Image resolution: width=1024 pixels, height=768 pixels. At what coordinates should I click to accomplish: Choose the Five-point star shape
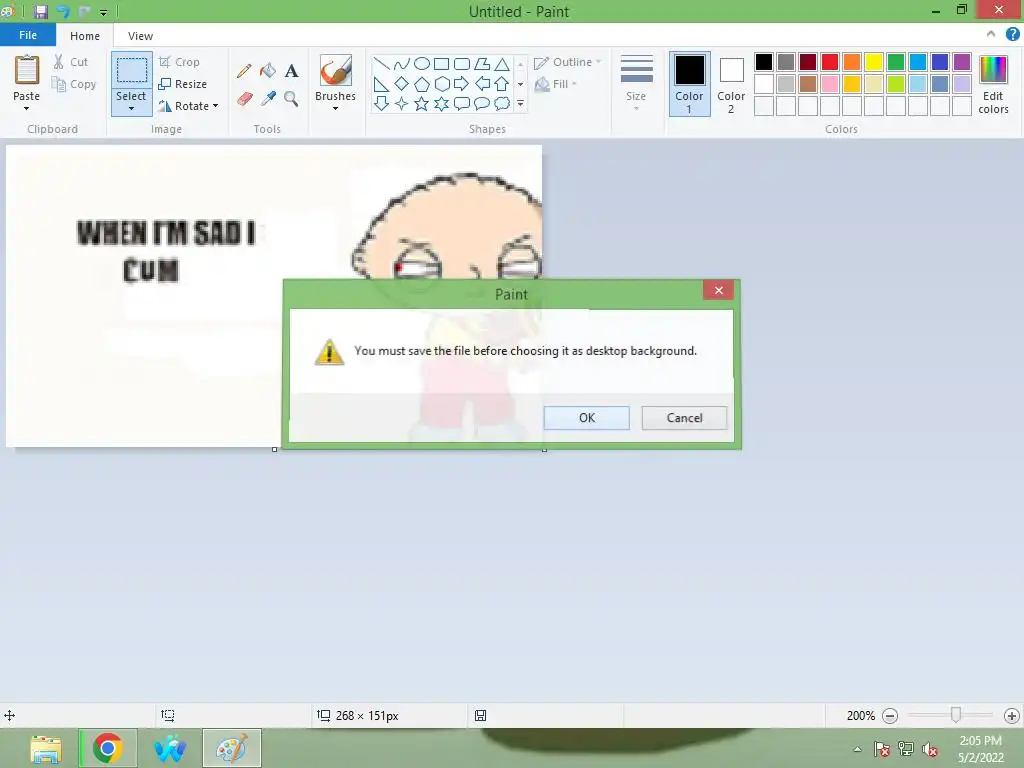click(422, 103)
